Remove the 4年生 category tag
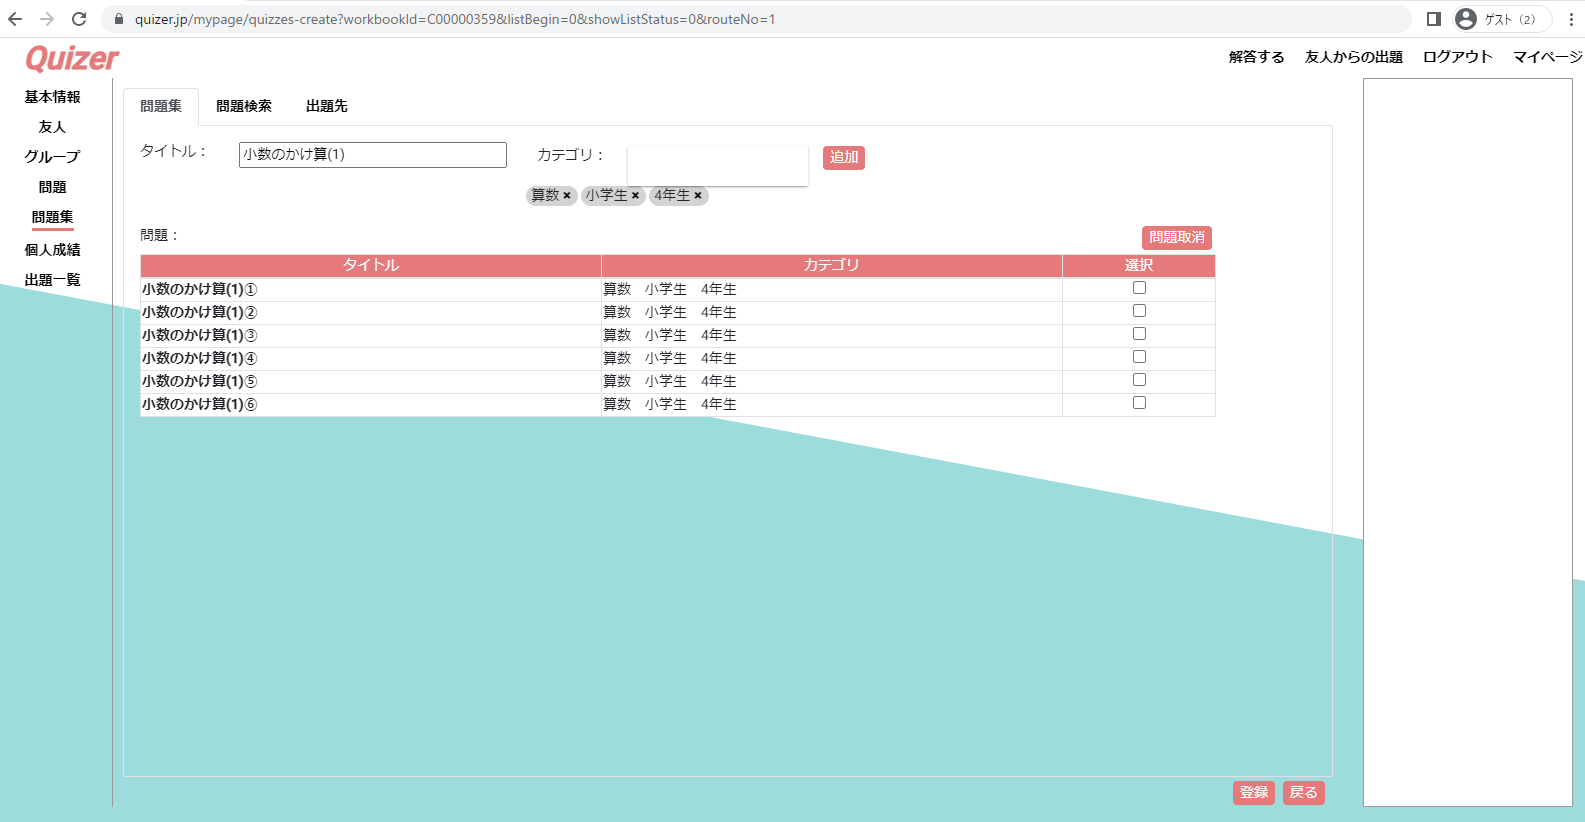Image resolution: width=1585 pixels, height=822 pixels. point(698,196)
